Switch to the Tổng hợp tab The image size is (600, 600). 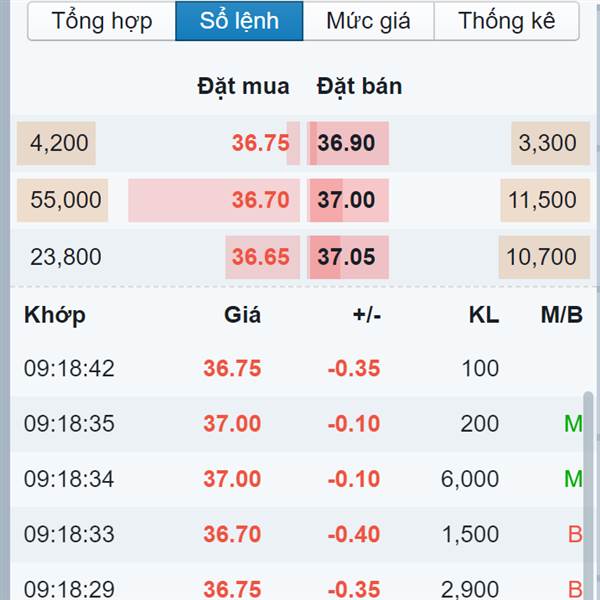pos(102,21)
